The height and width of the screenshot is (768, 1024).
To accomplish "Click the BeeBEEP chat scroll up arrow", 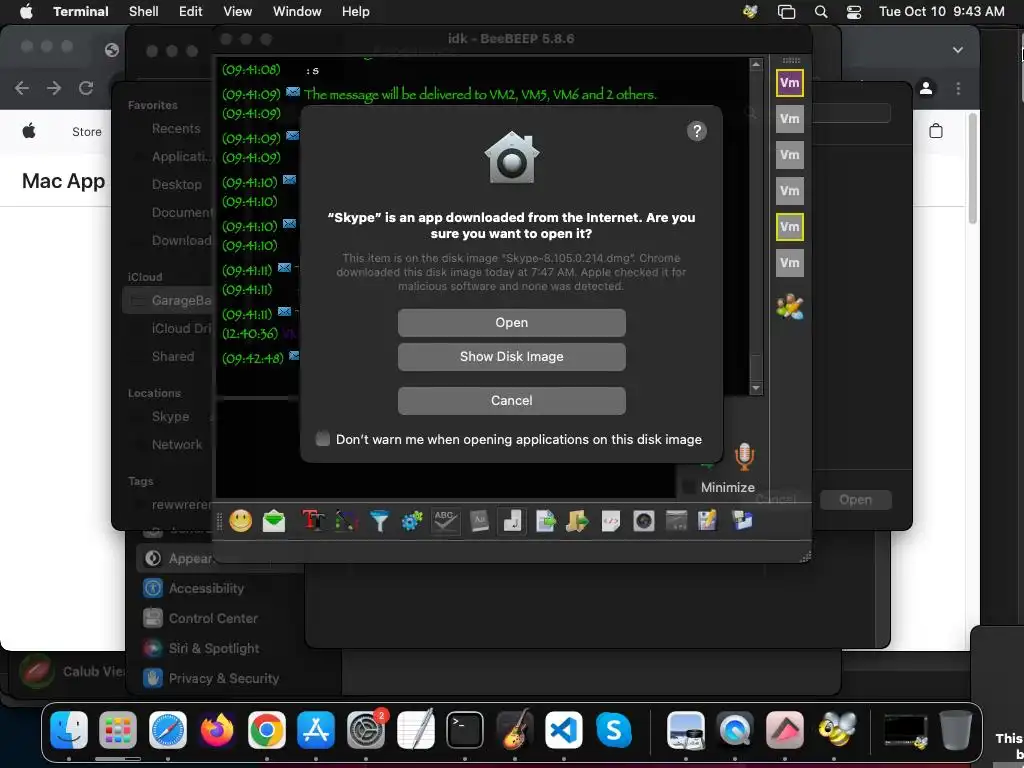I will click(x=756, y=64).
